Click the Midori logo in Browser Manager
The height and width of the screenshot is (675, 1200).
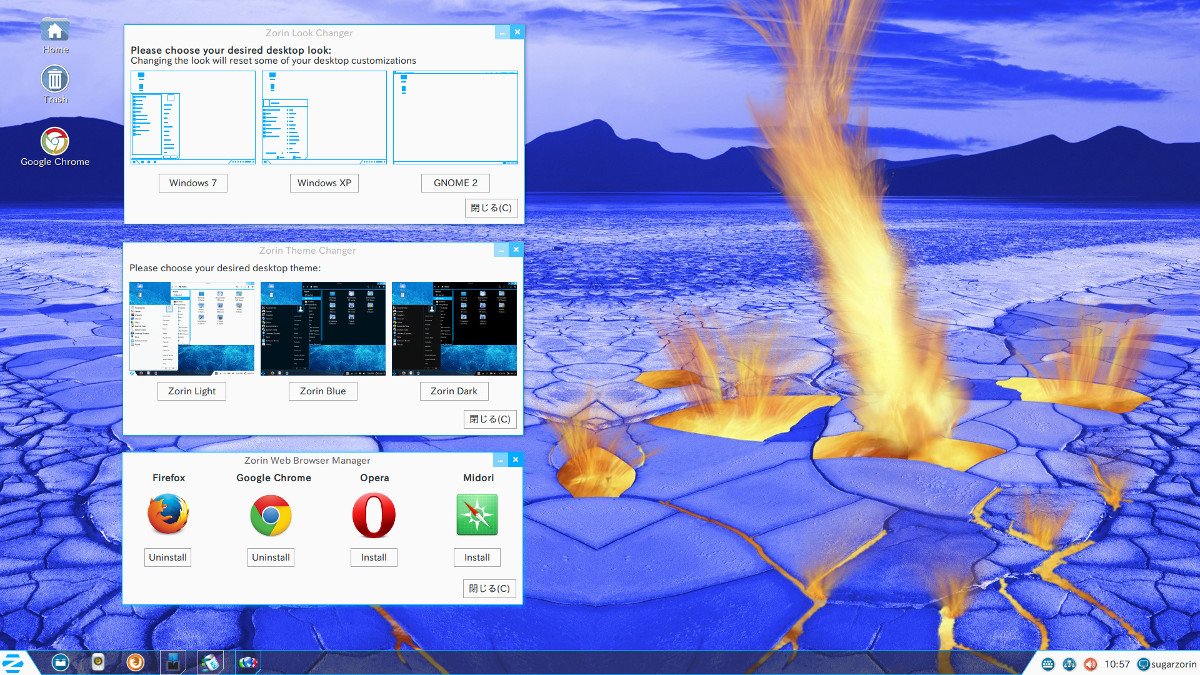pyautogui.click(x=477, y=515)
